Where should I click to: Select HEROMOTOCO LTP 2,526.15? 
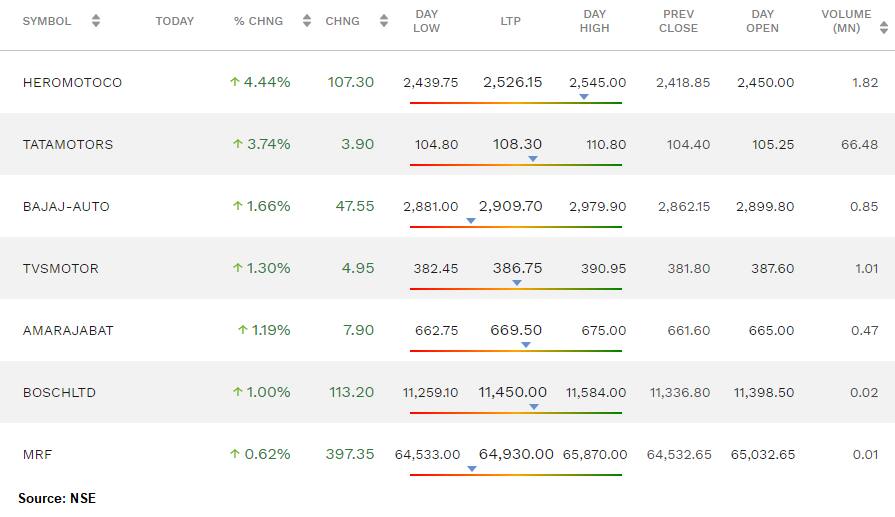513,82
